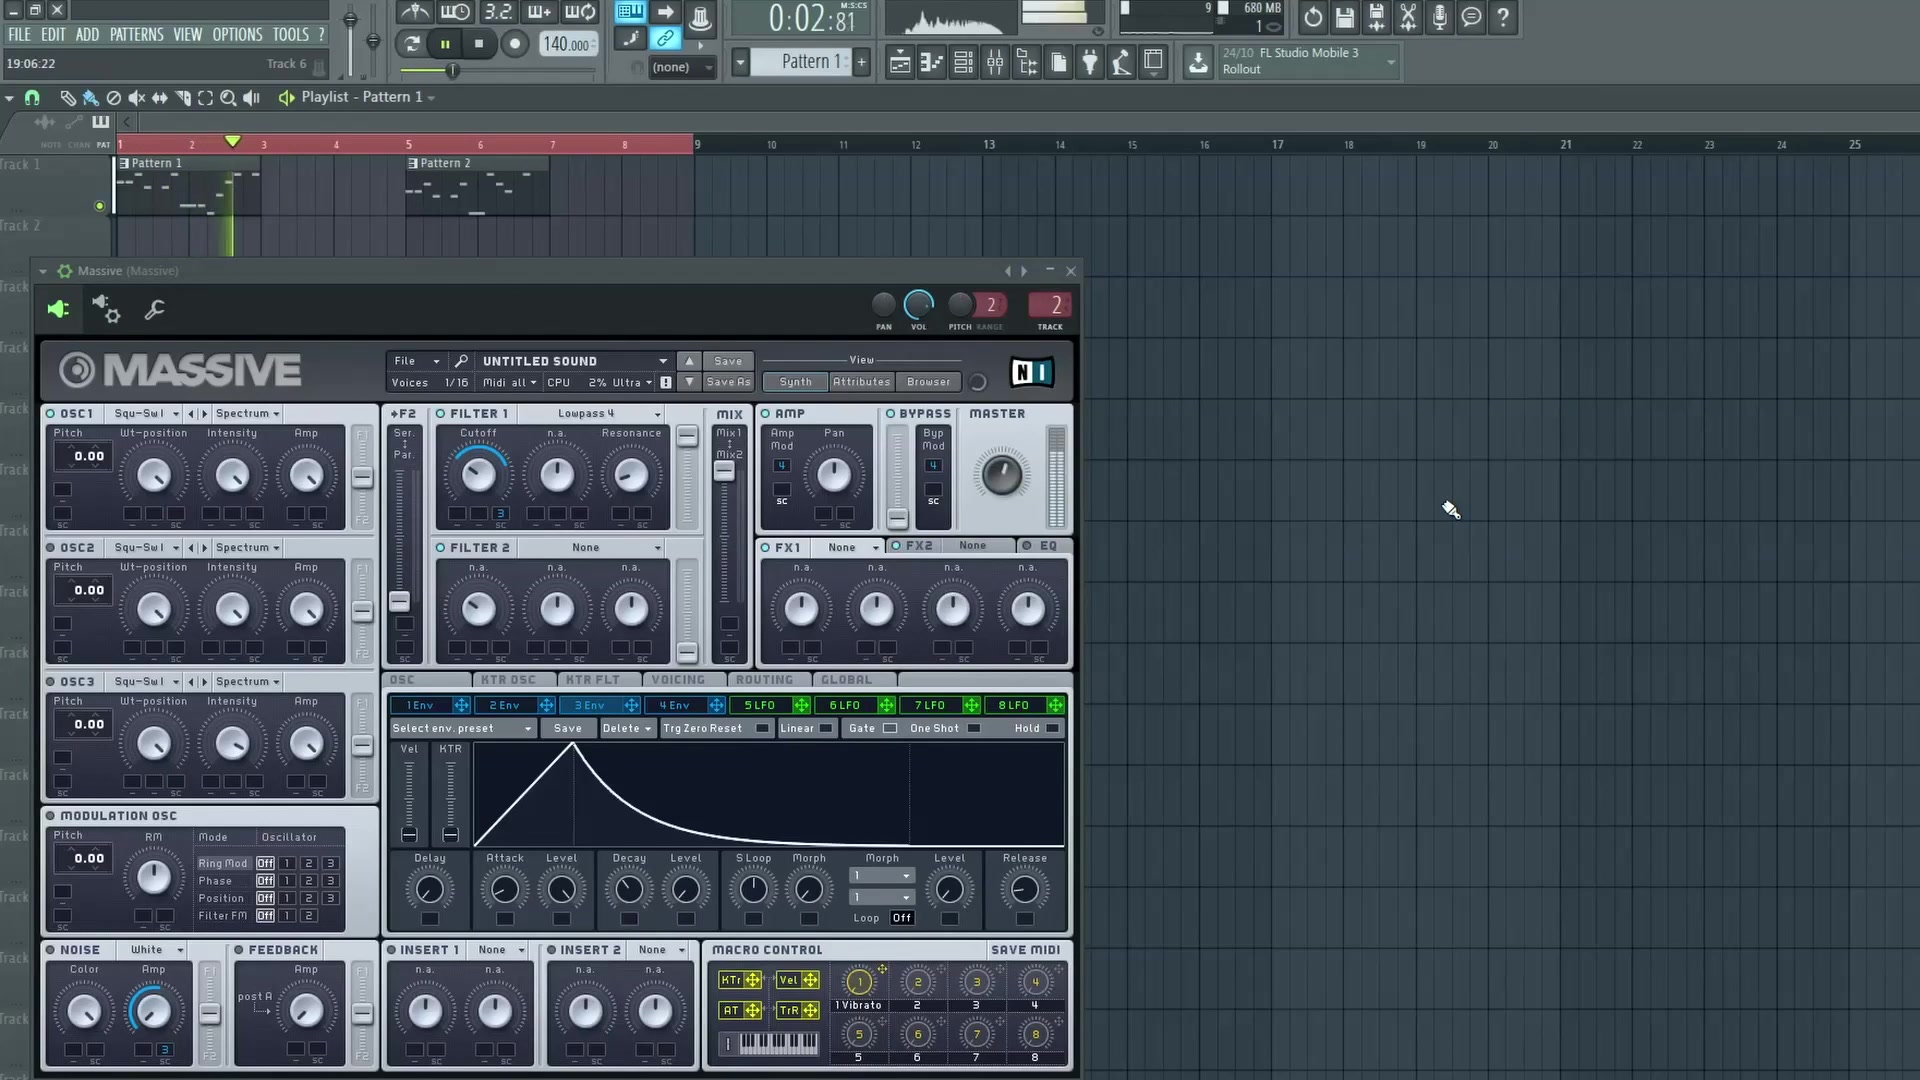Switch to Attributes view in Massive
Image resolution: width=1920 pixels, height=1080 pixels.
(861, 382)
